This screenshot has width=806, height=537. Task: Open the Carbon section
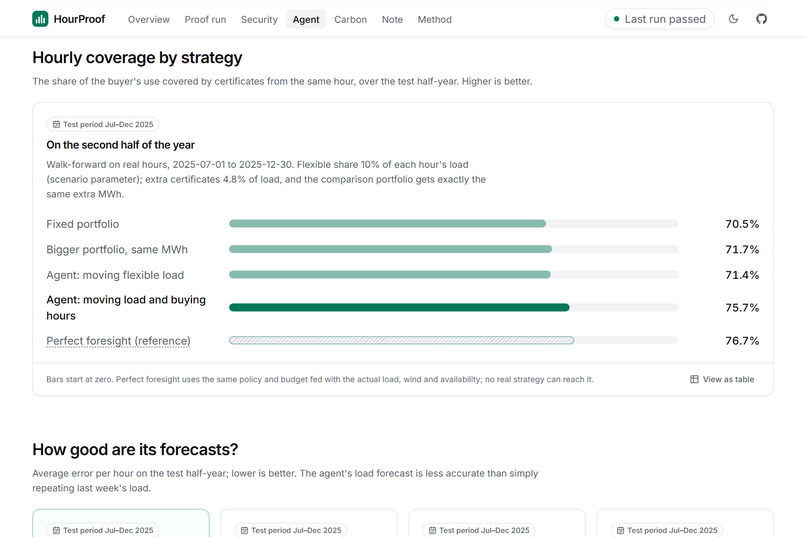[351, 20]
